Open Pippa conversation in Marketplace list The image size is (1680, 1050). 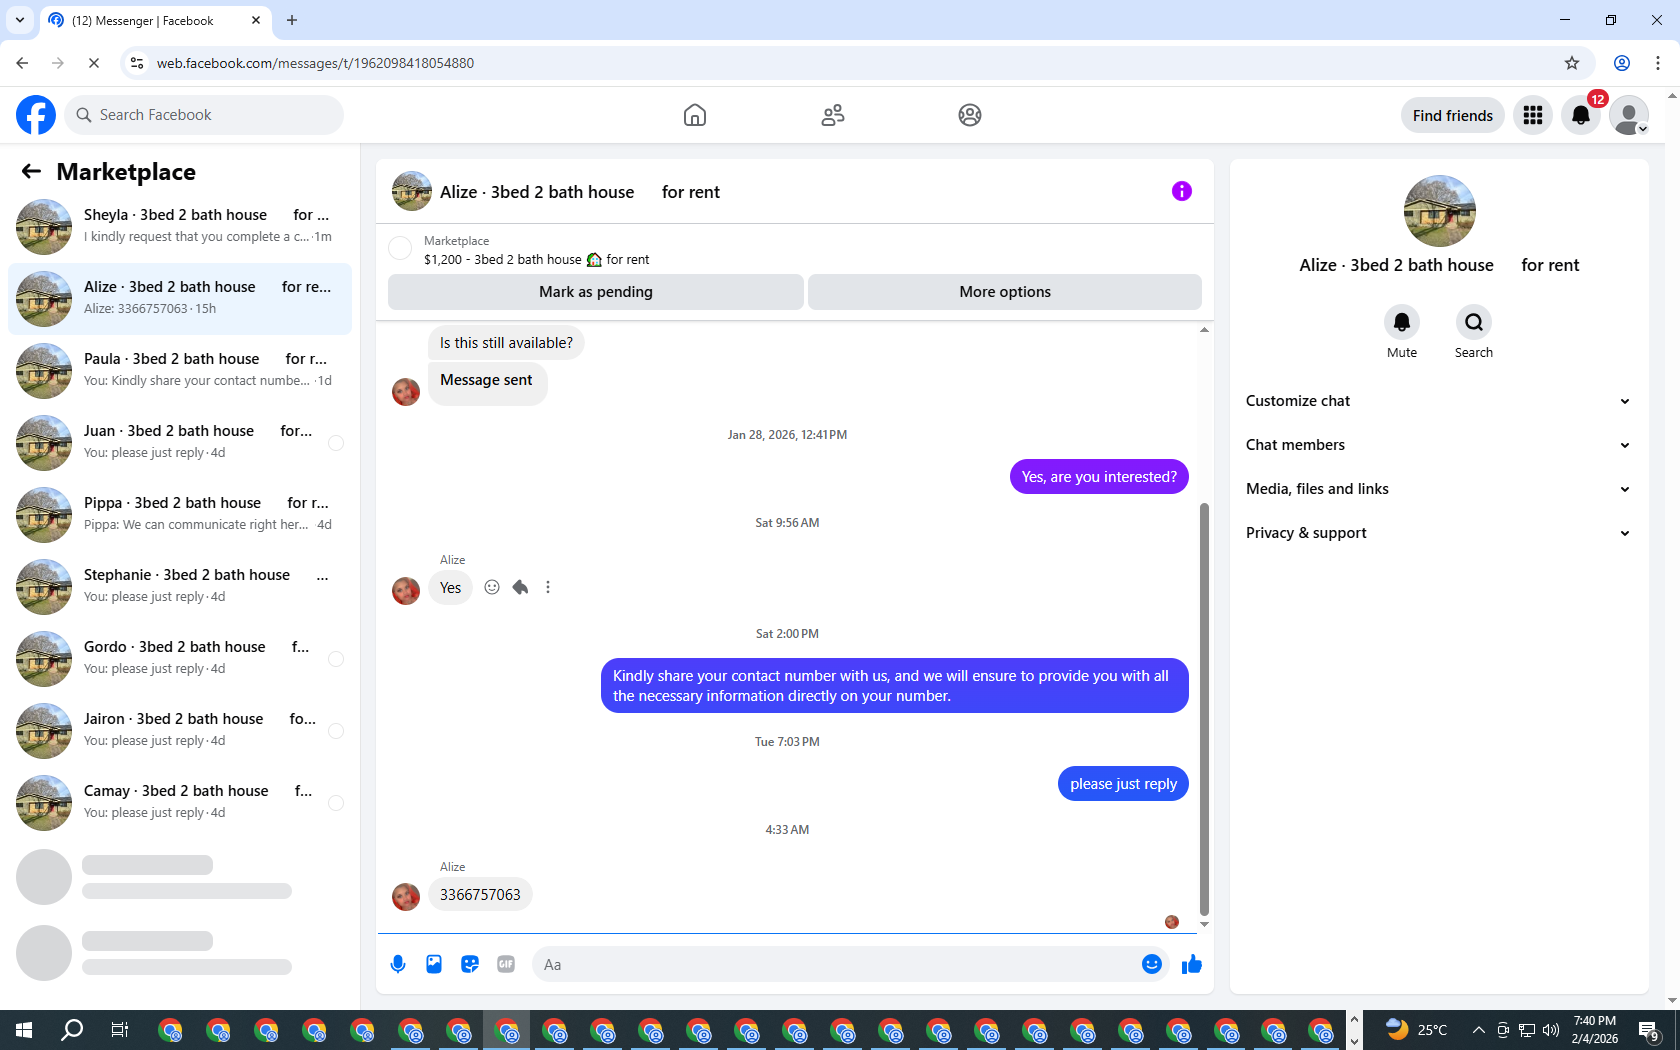(180, 515)
